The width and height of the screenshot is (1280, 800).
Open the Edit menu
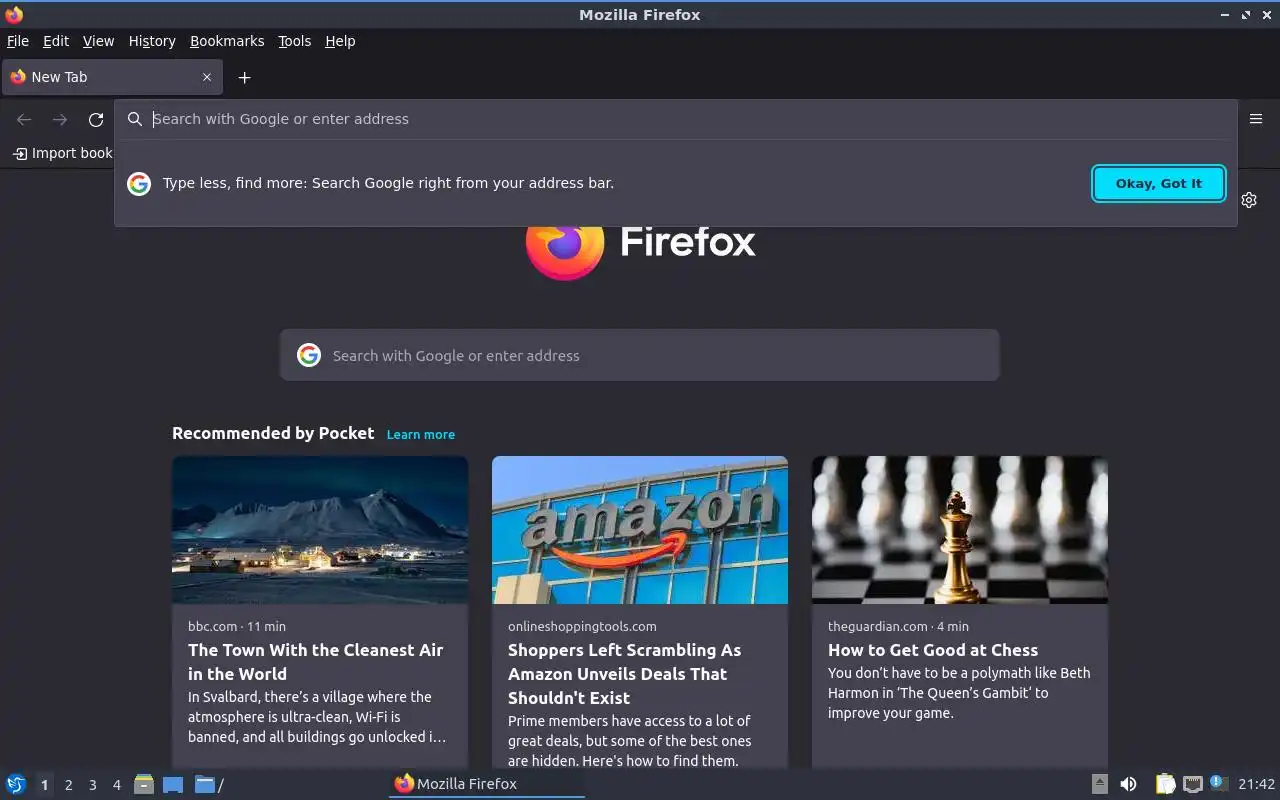click(x=55, y=41)
